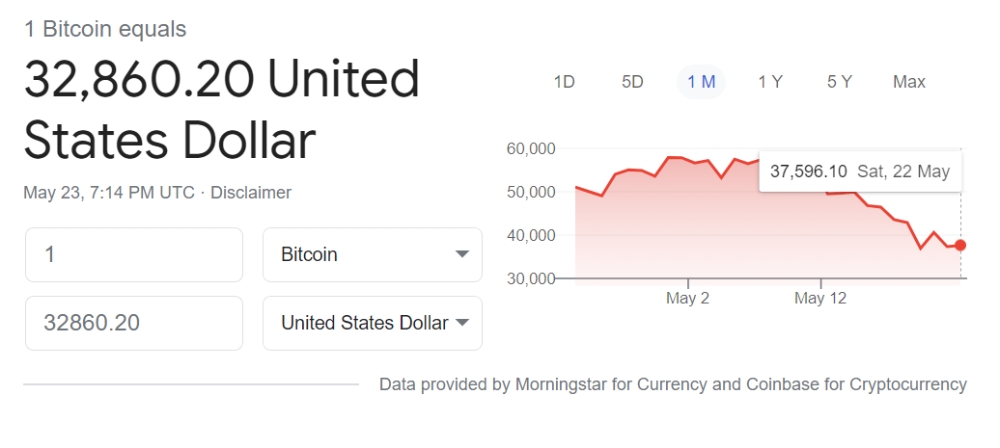The width and height of the screenshot is (1000, 448).
Task: Click the 60,000 axis label
Action: coord(531,149)
